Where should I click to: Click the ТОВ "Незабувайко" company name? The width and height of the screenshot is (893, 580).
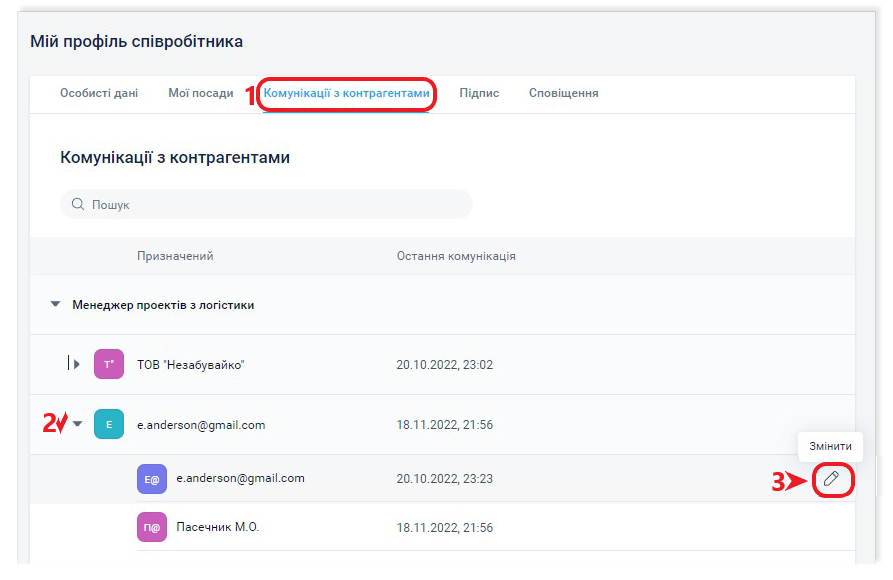click(x=190, y=365)
